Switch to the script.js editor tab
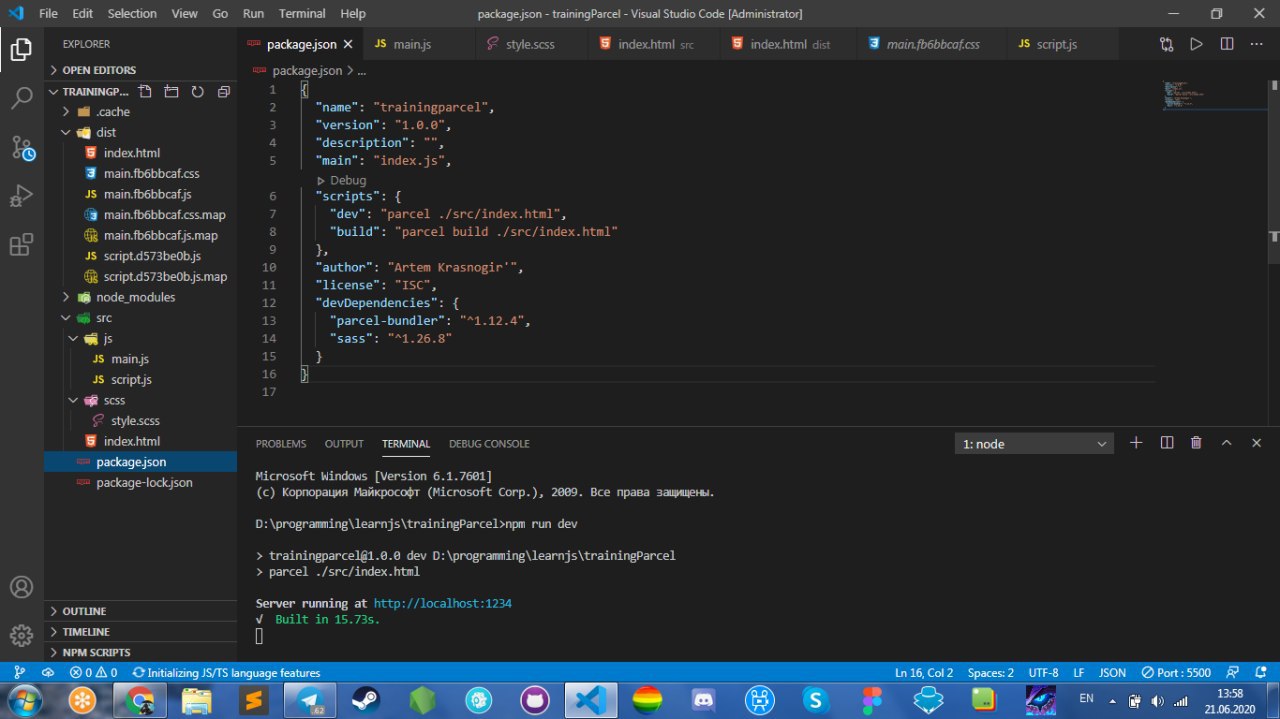Screen dimensions: 1280x719 [1056, 44]
